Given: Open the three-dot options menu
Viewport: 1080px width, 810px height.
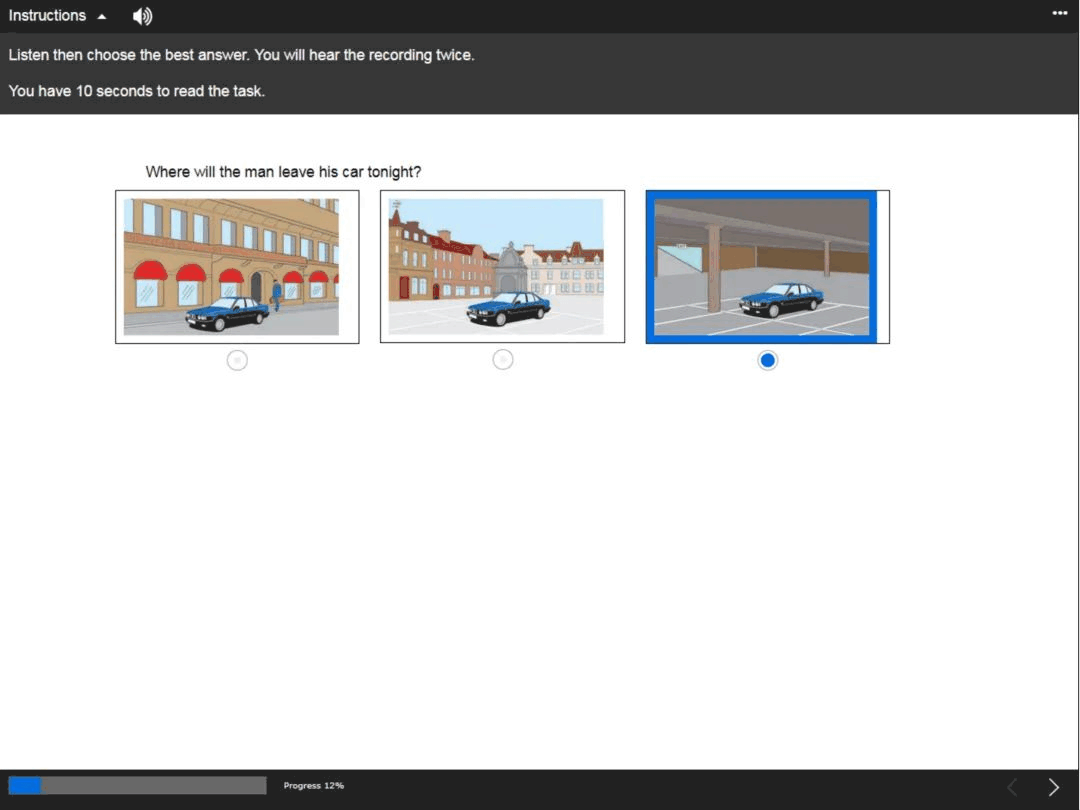Looking at the screenshot, I should pos(1059,13).
